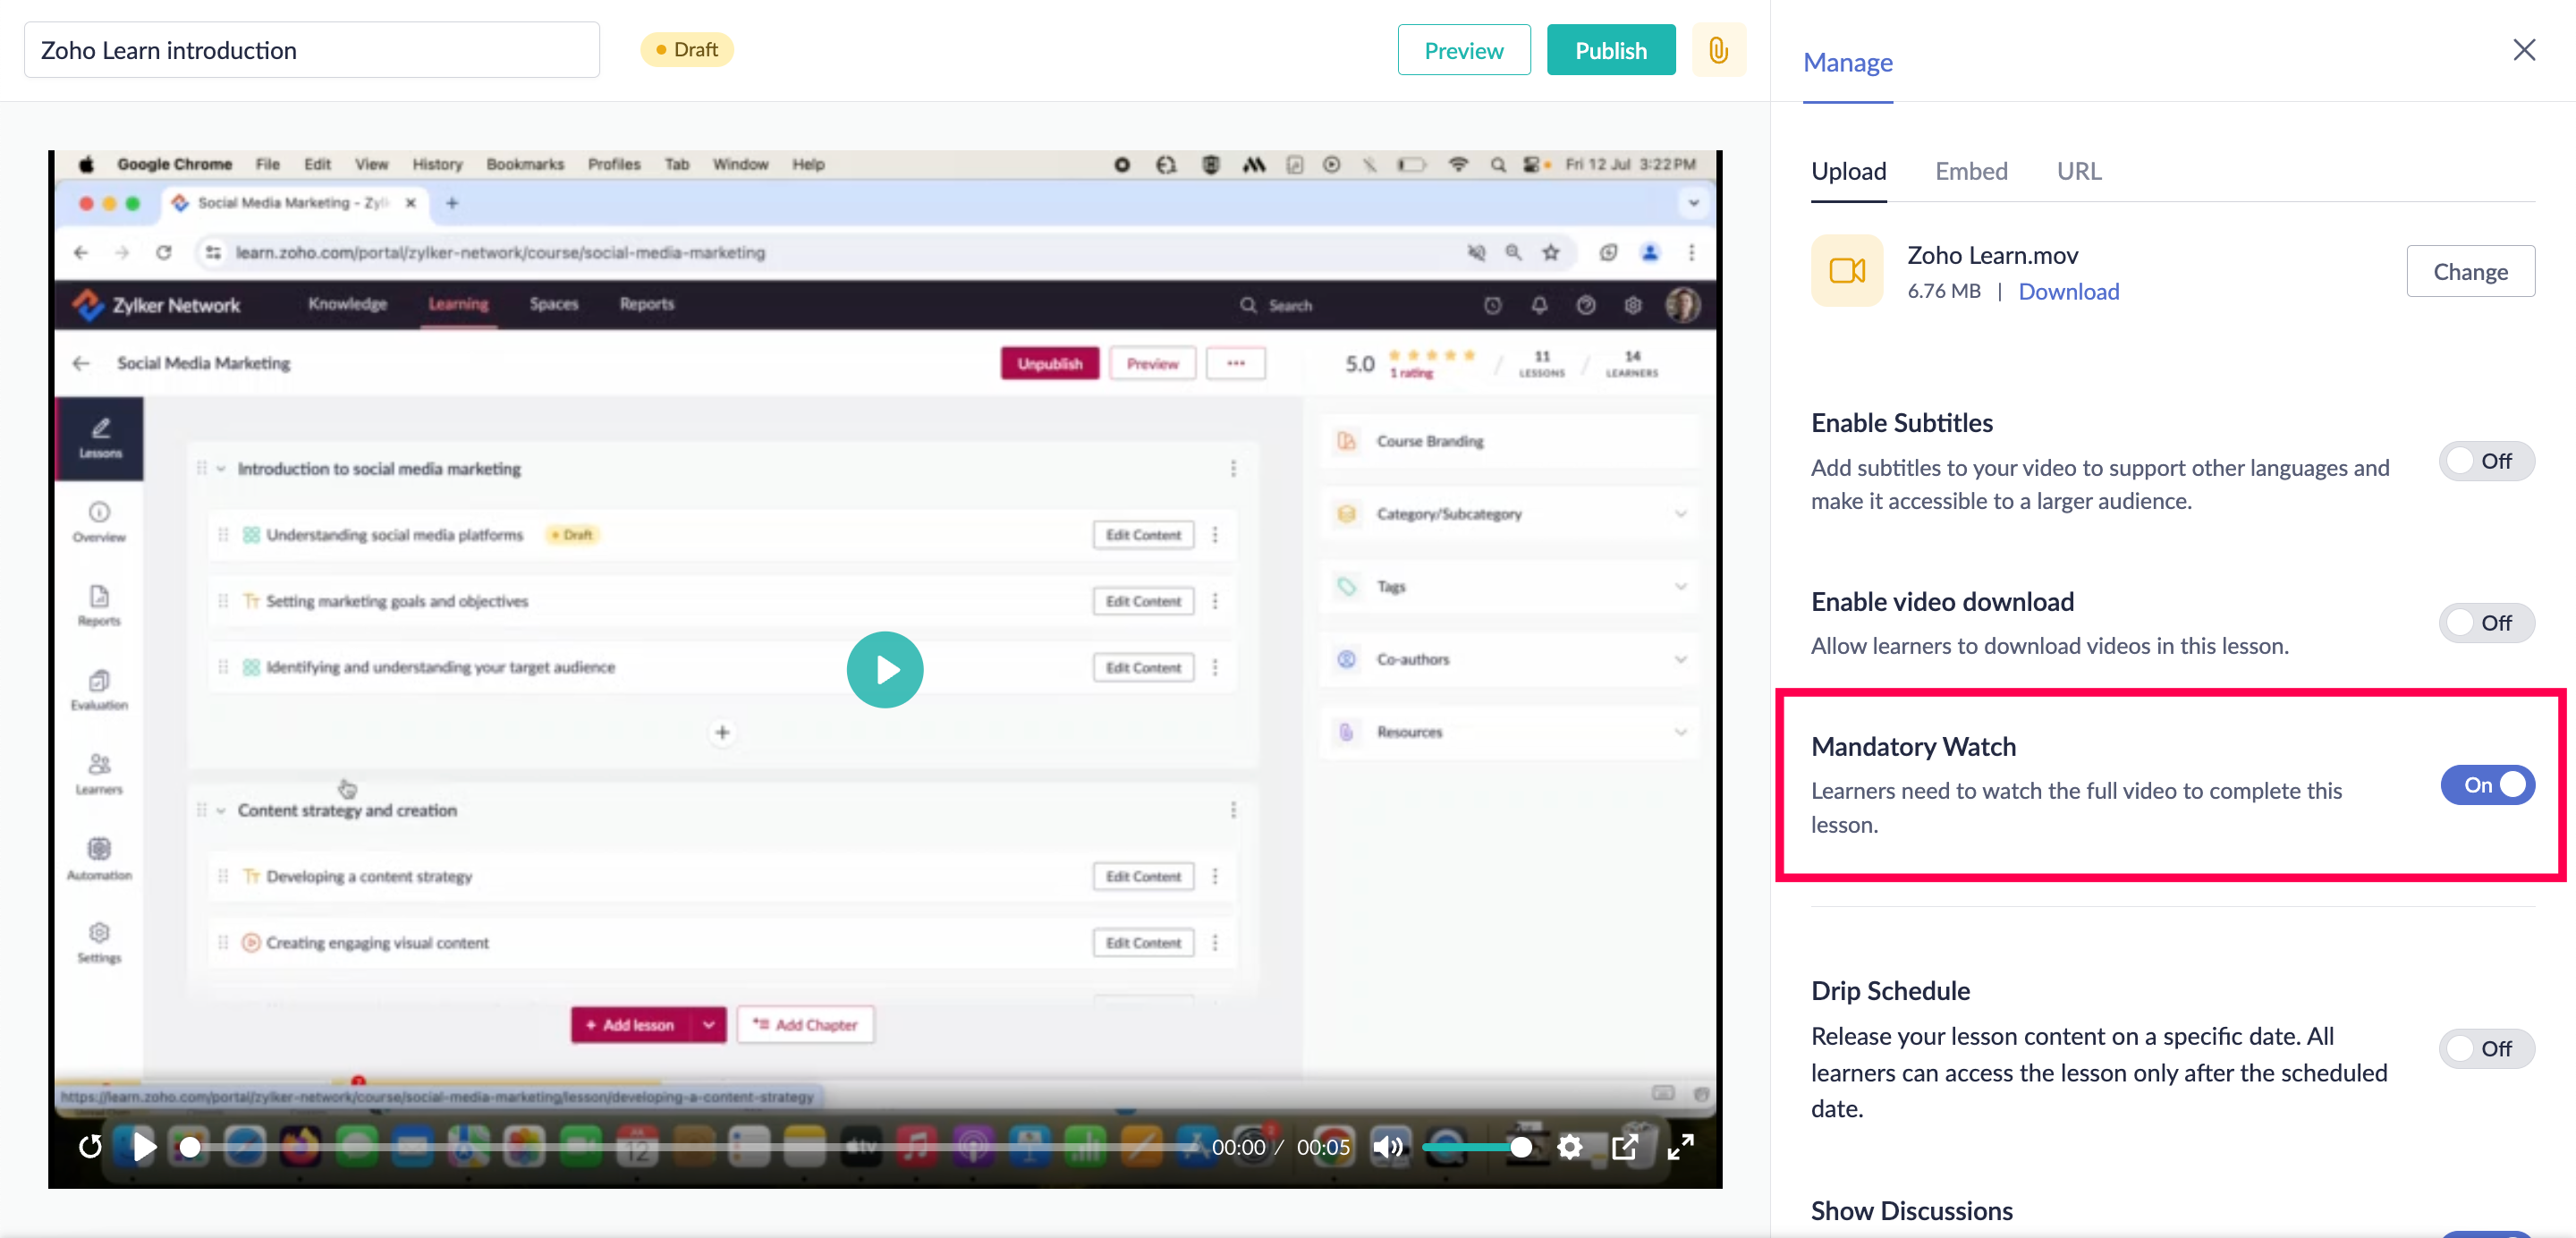Switch to the Embed tab

coord(1970,171)
